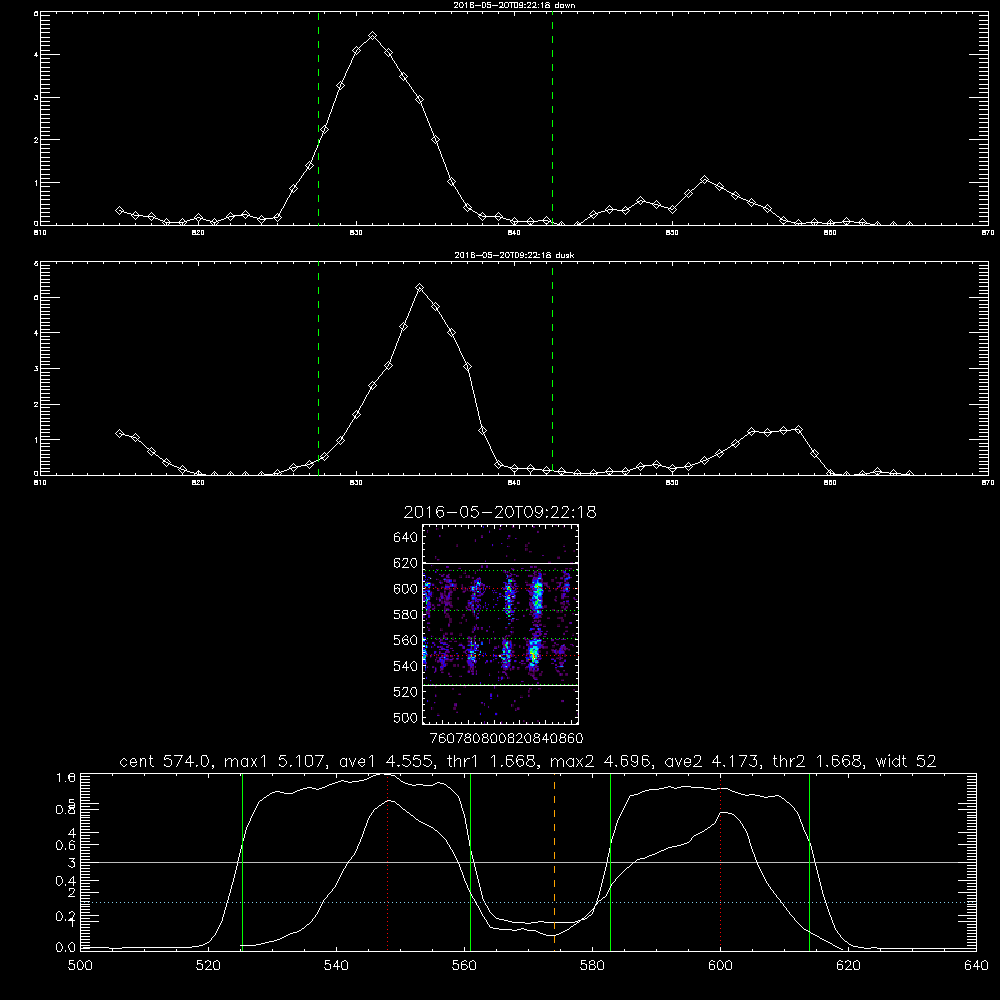Click the '830' x-axis label under the dawn plot

pyautogui.click(x=356, y=233)
